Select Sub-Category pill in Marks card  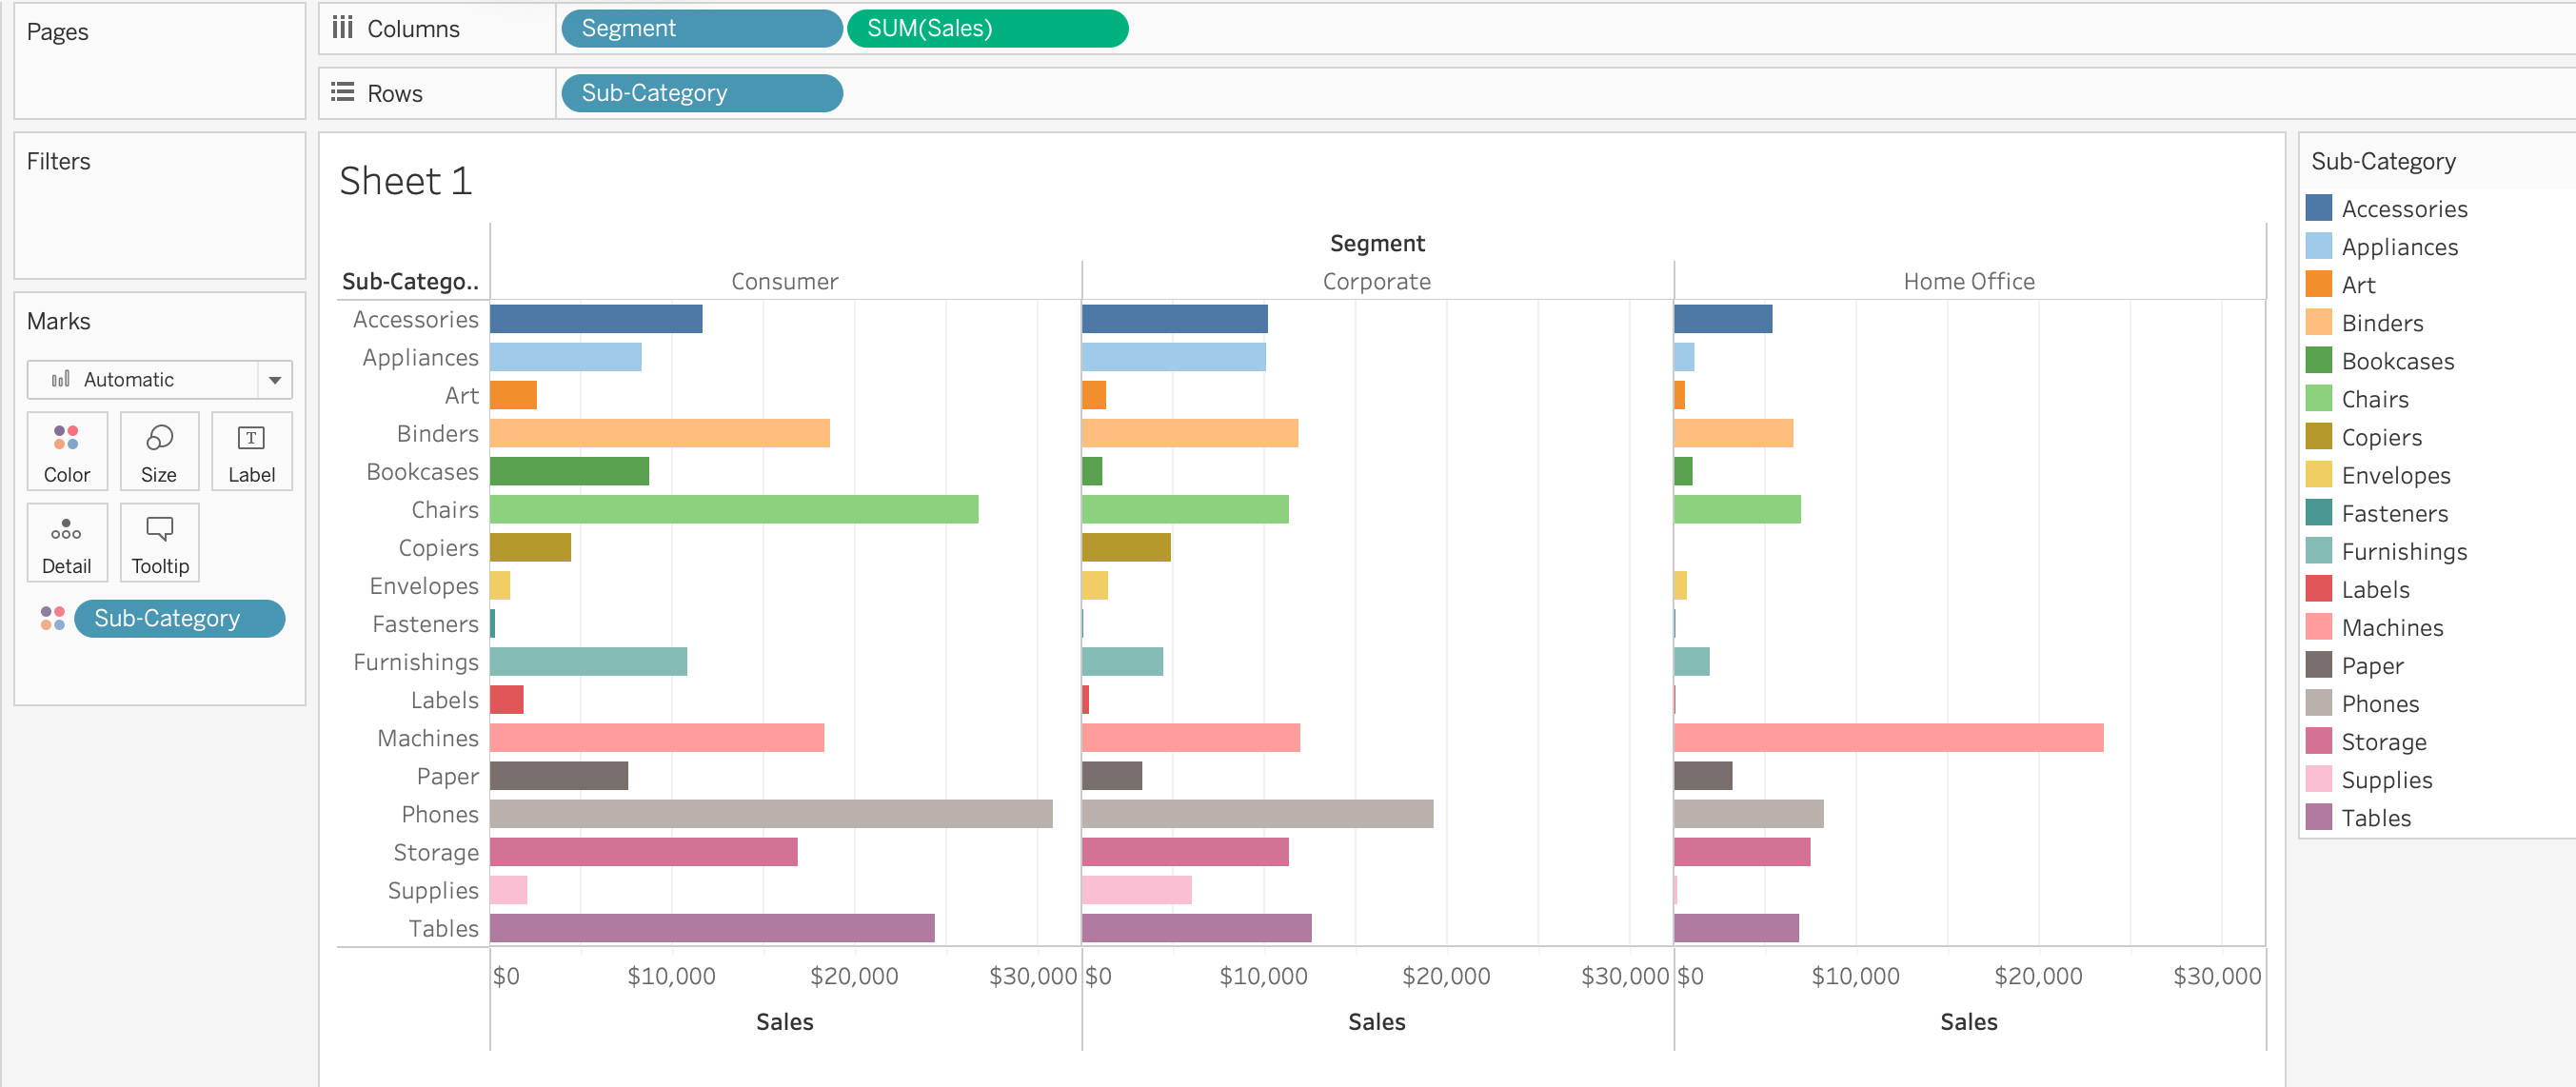tap(179, 618)
